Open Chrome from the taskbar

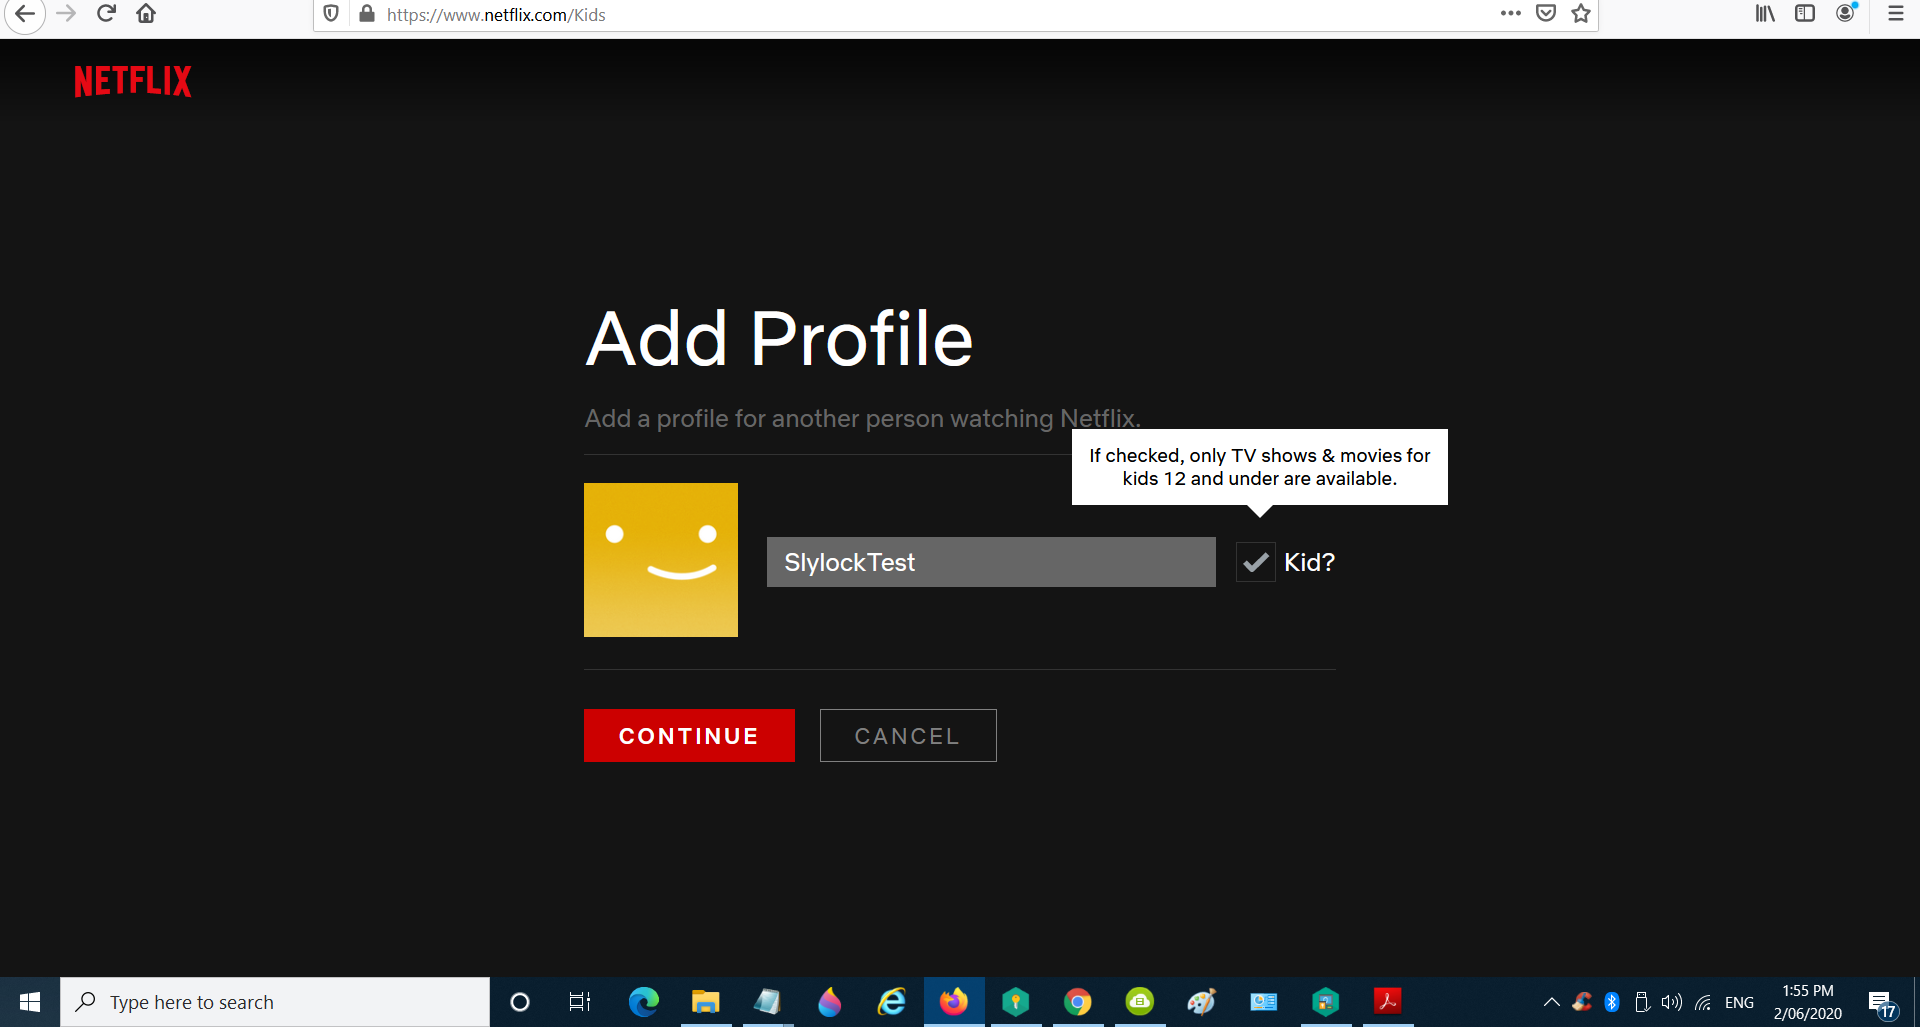tap(1077, 1002)
